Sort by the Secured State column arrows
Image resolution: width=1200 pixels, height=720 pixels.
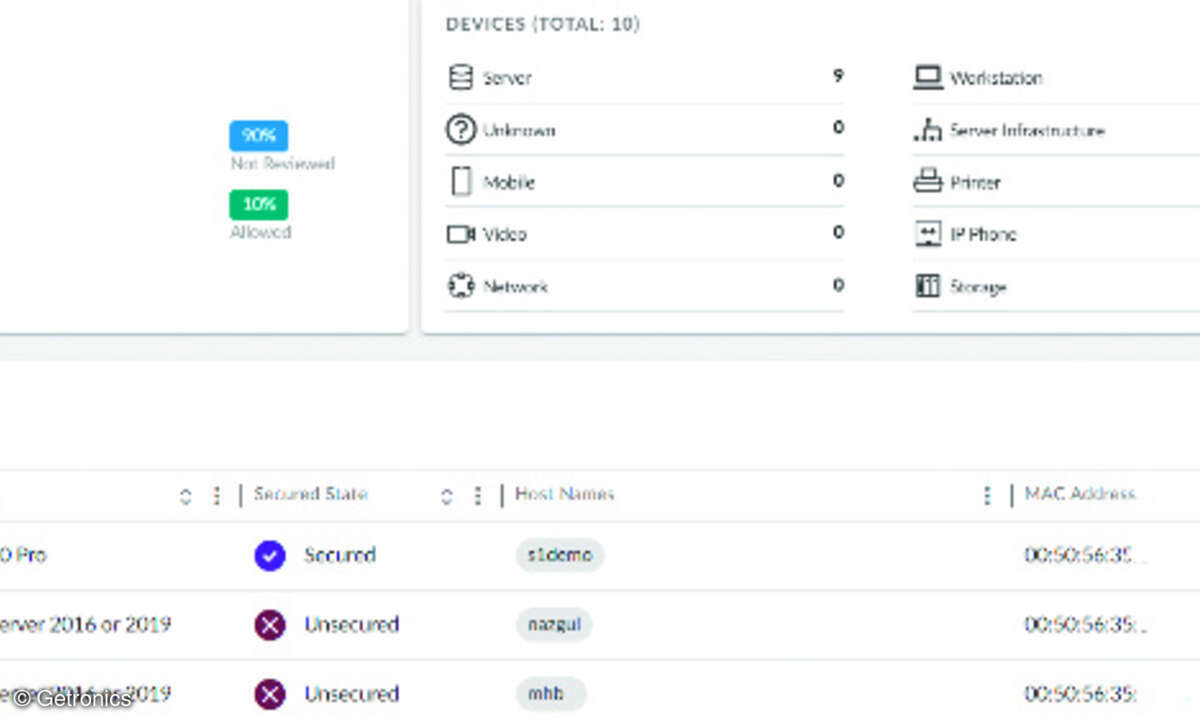[447, 496]
